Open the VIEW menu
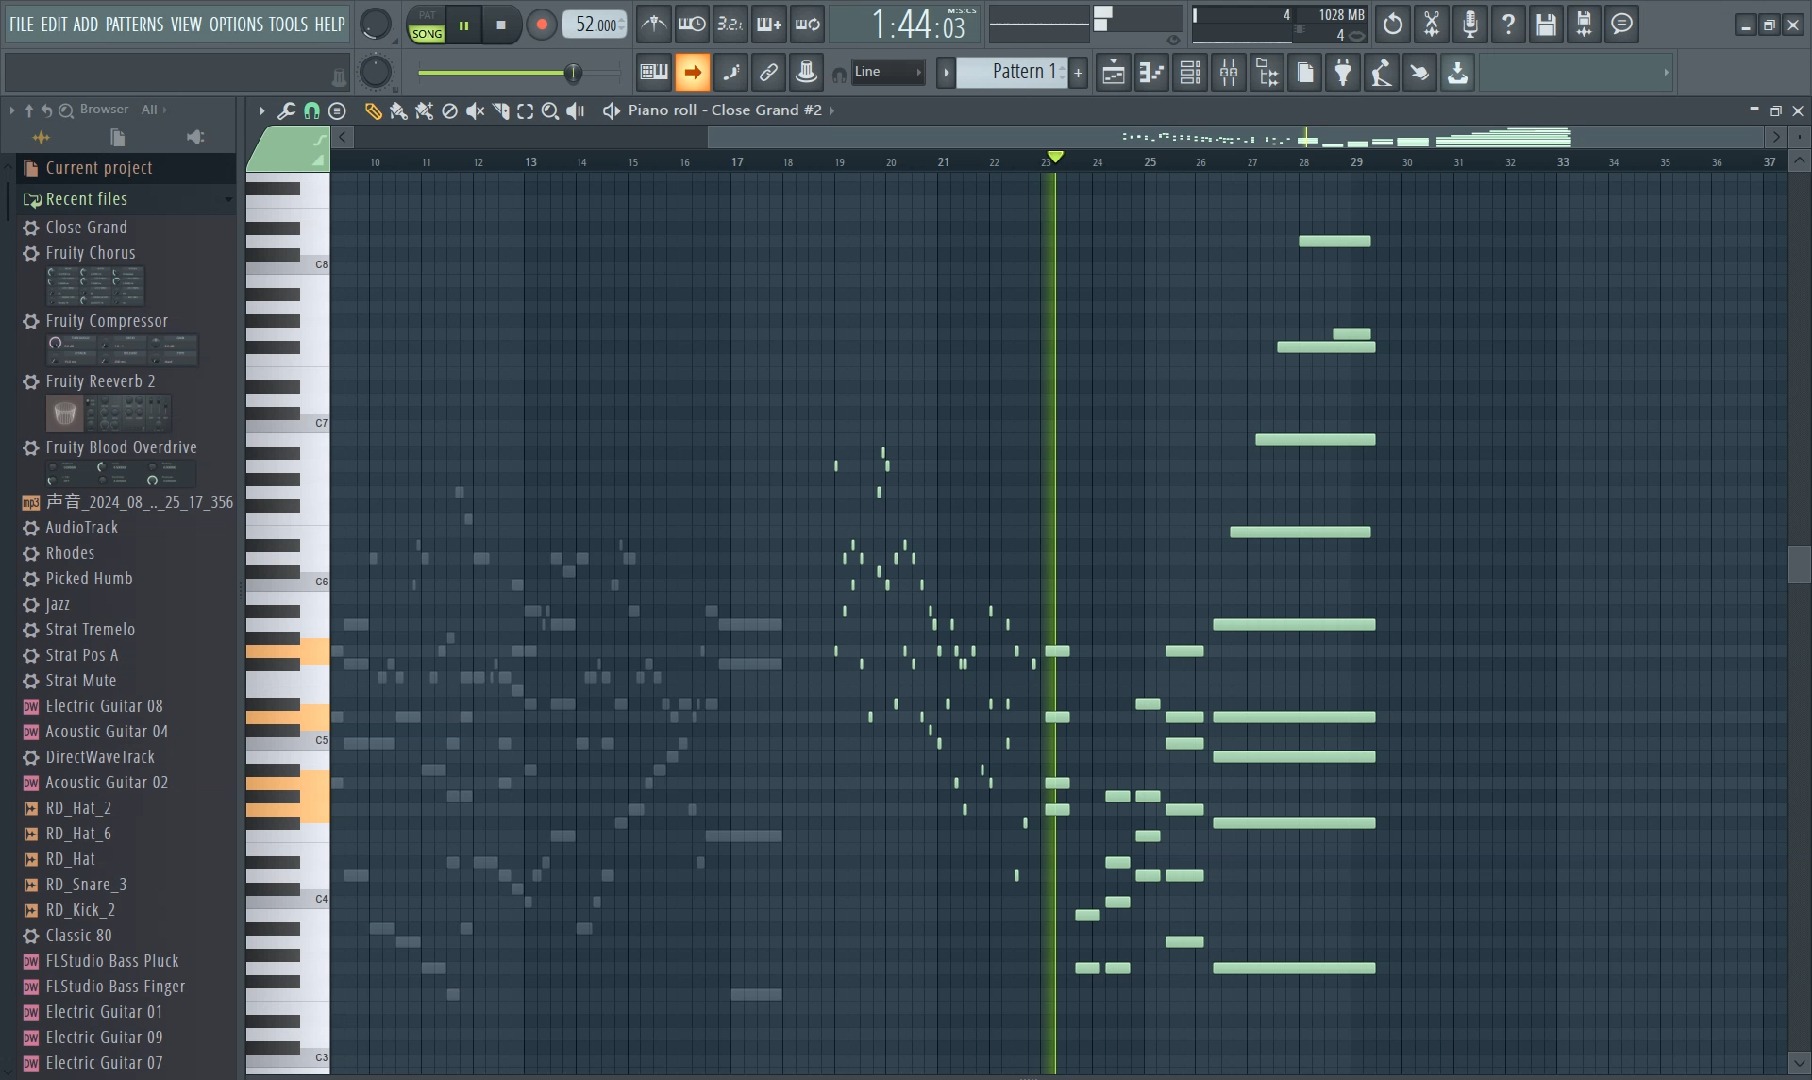Viewport: 1812px width, 1080px height. click(186, 24)
